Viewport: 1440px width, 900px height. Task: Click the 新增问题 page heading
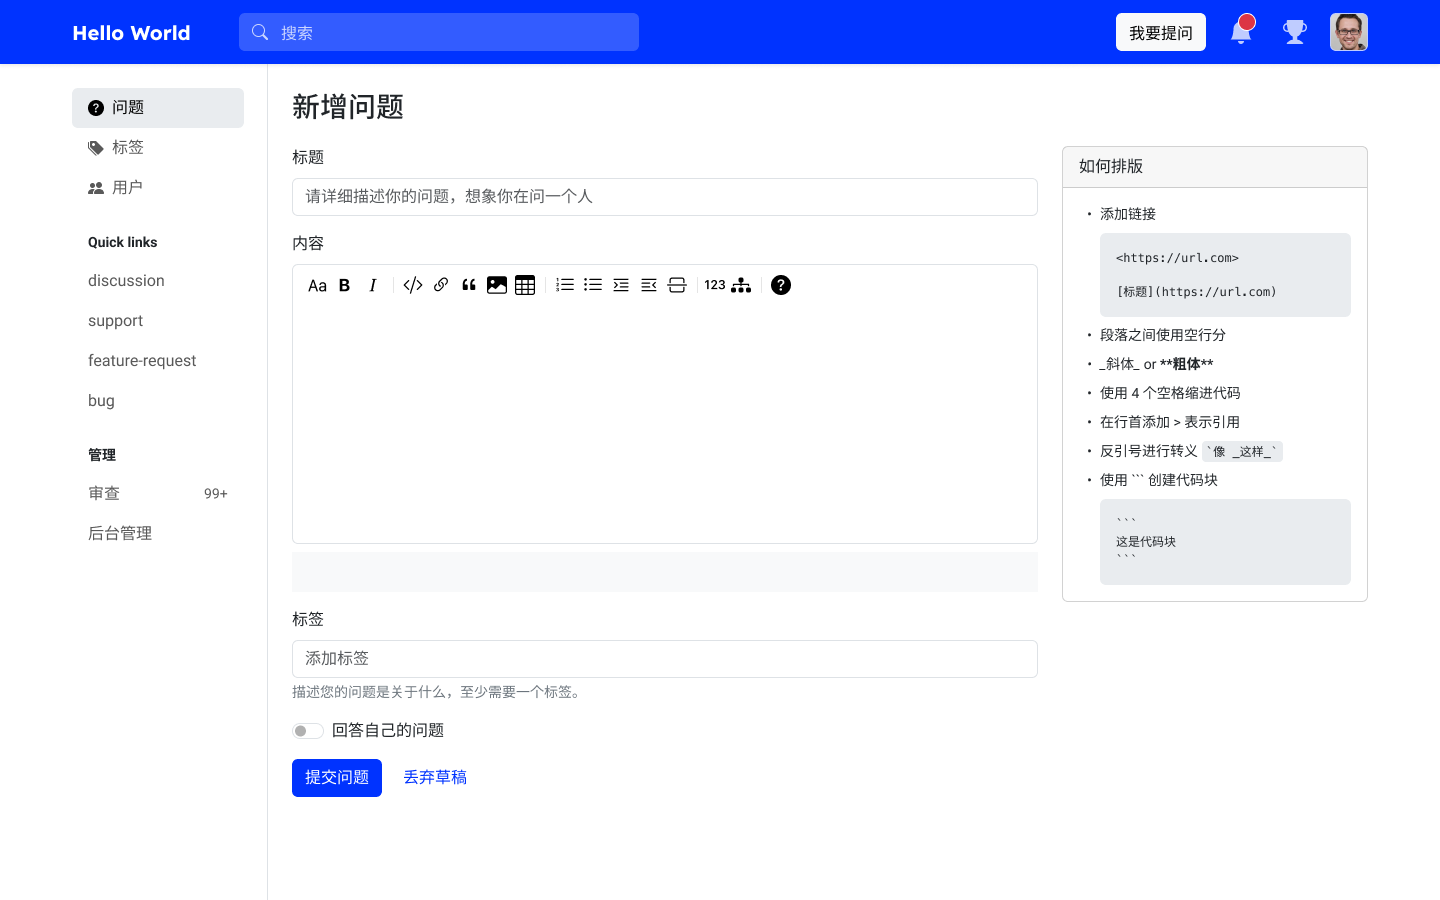tap(348, 107)
